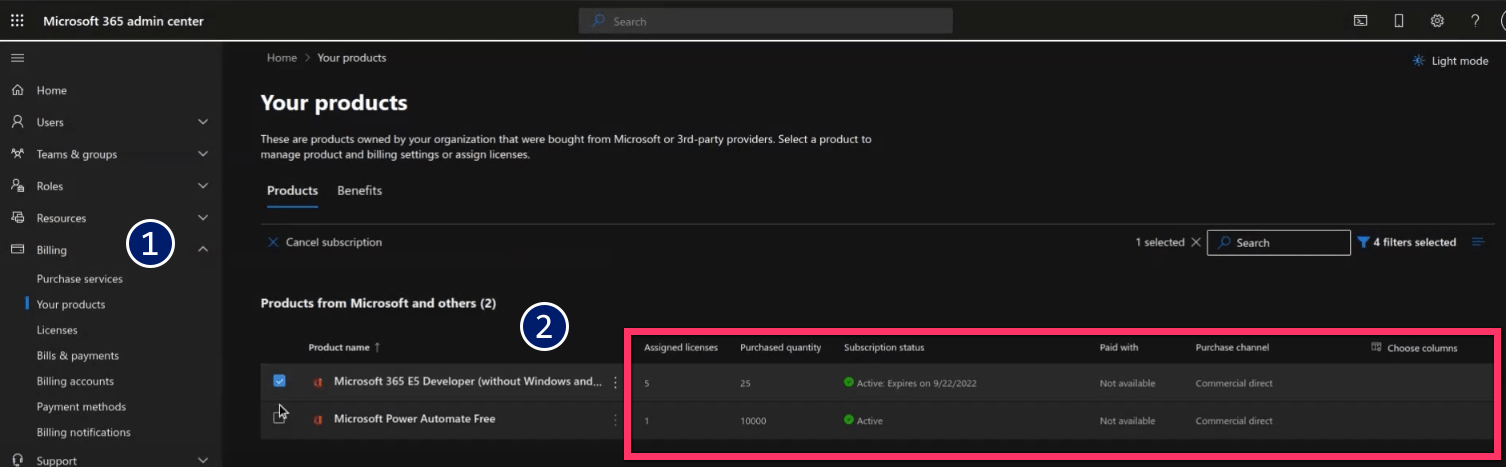Click purchased quantity 25 cell
The height and width of the screenshot is (467, 1506).
coord(745,383)
